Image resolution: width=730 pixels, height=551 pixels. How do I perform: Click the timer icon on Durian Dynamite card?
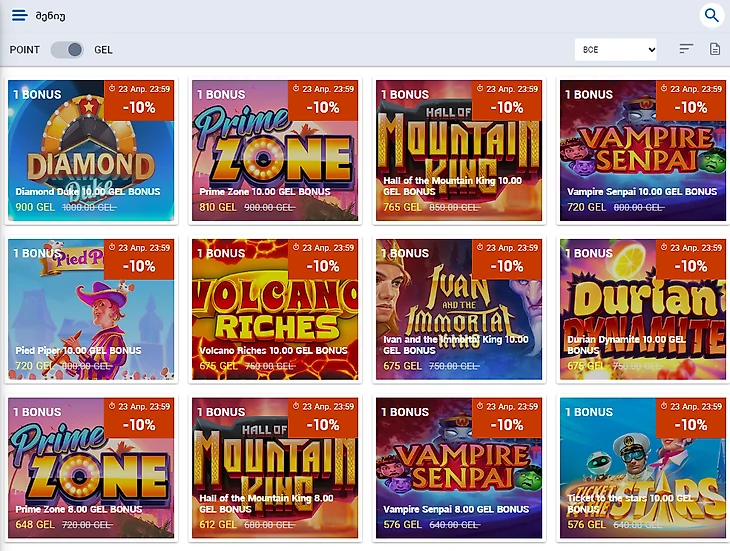point(664,247)
